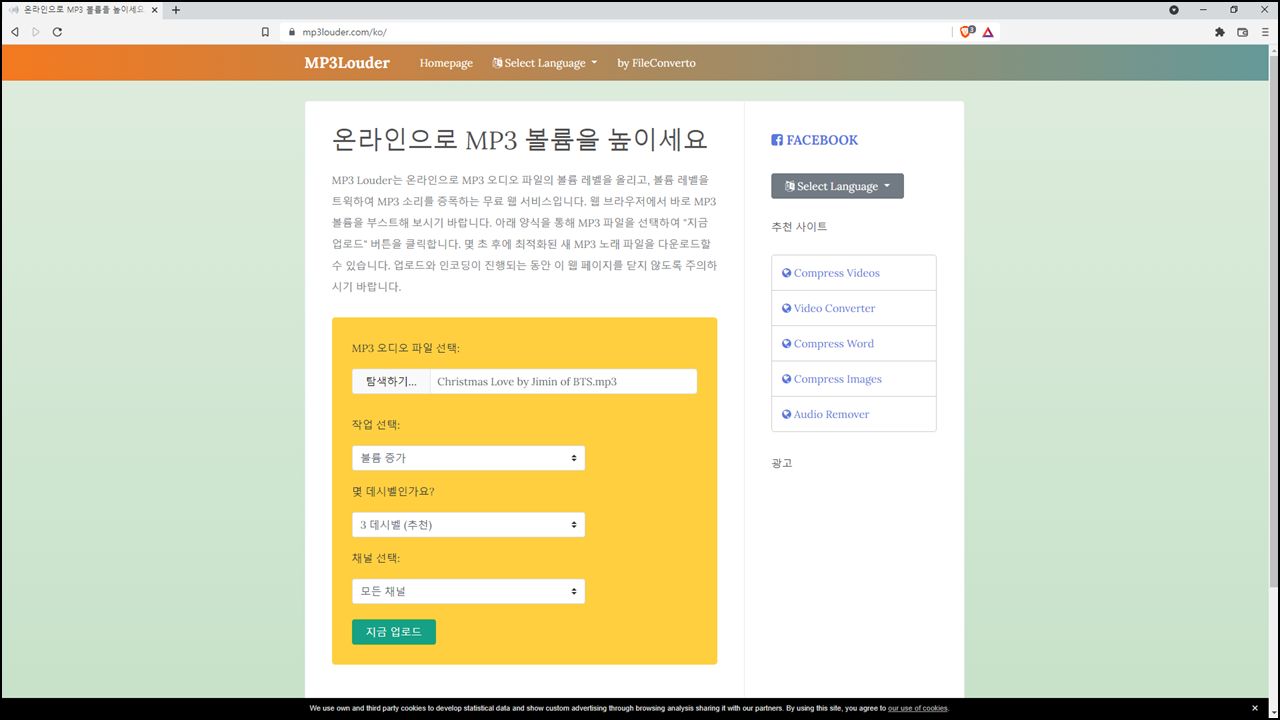The image size is (1280, 720).
Task: Click the label 작업 선택:
Action: [376, 424]
